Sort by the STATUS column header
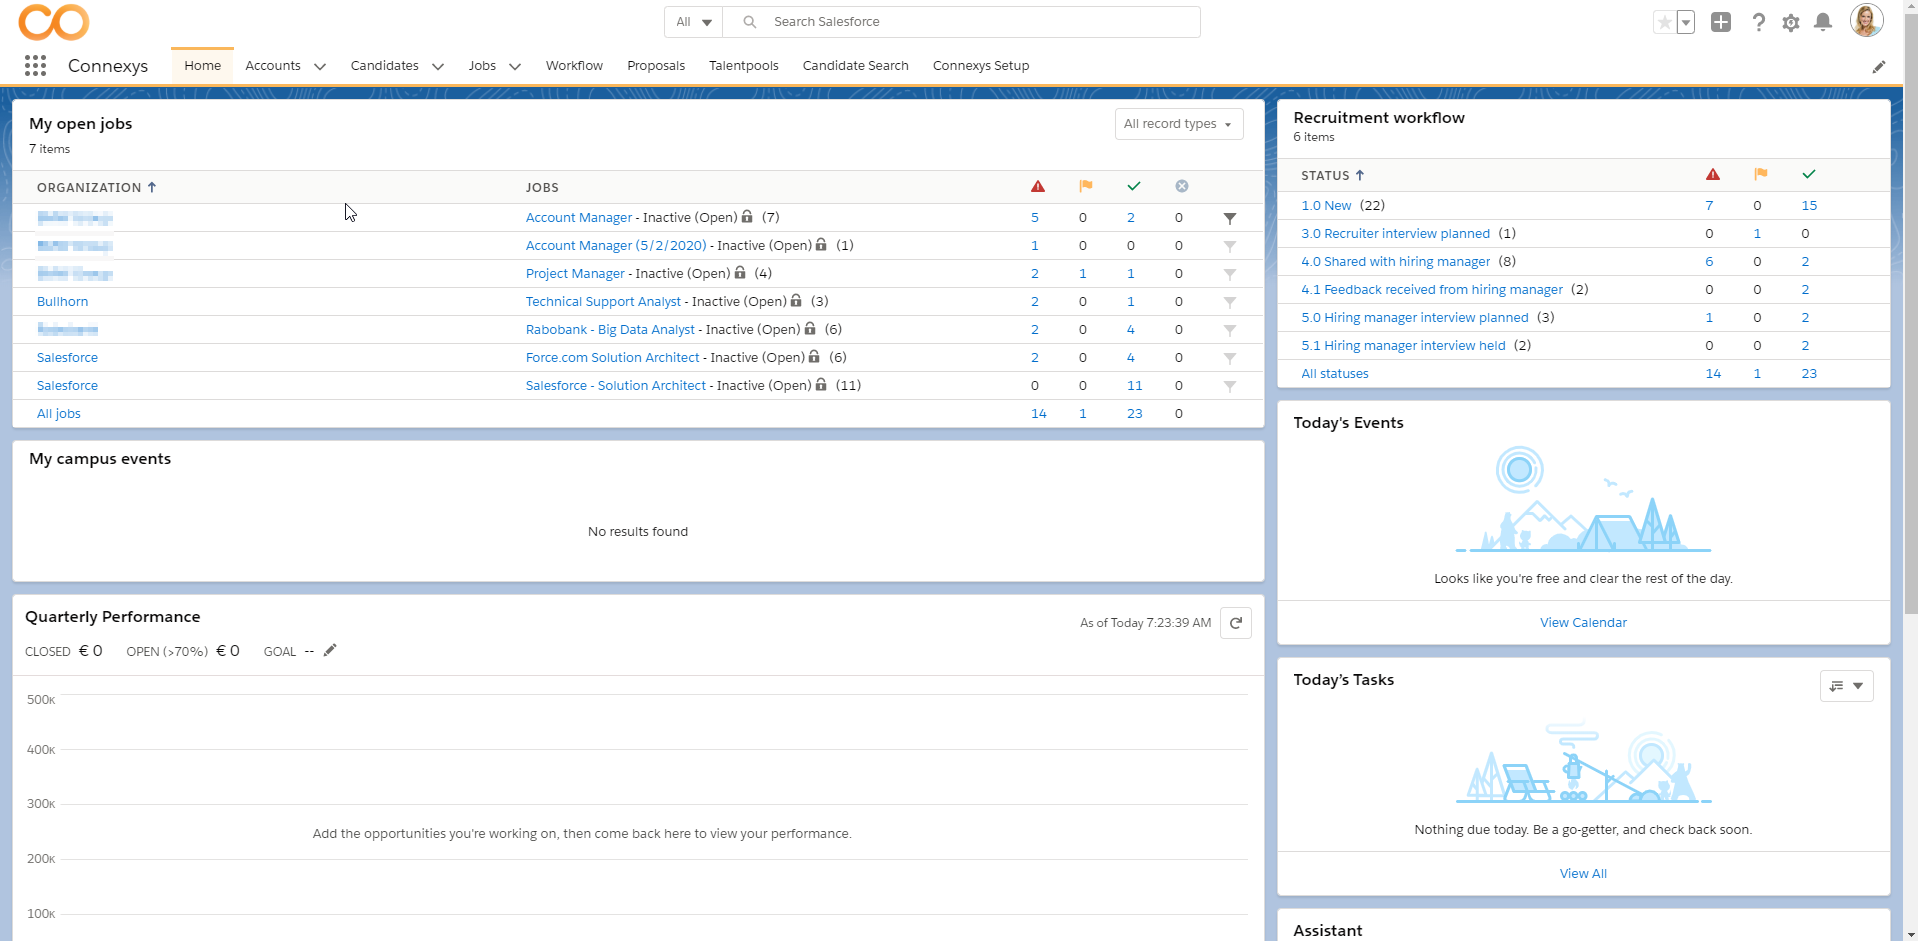The width and height of the screenshot is (1918, 941). pyautogui.click(x=1333, y=175)
